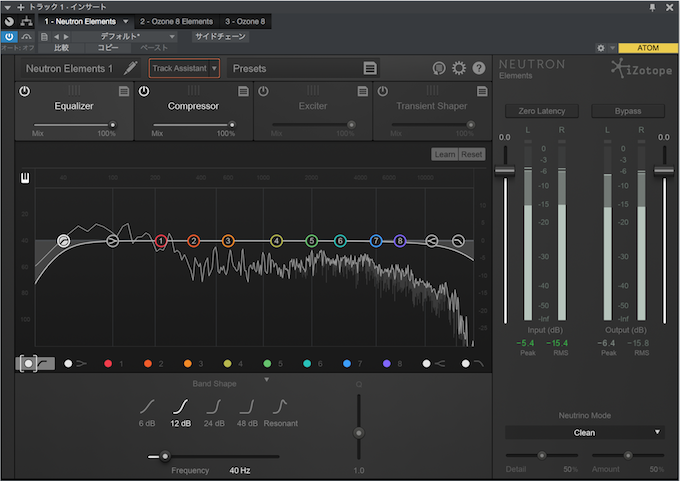Choose the 24 dB band shape
The image size is (680, 481).
click(x=214, y=412)
